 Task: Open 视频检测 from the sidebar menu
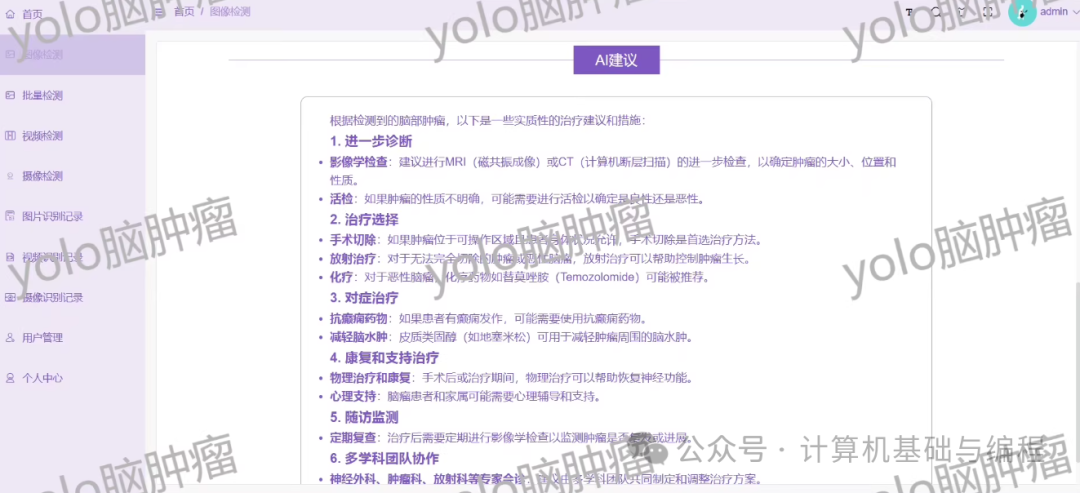(x=72, y=136)
